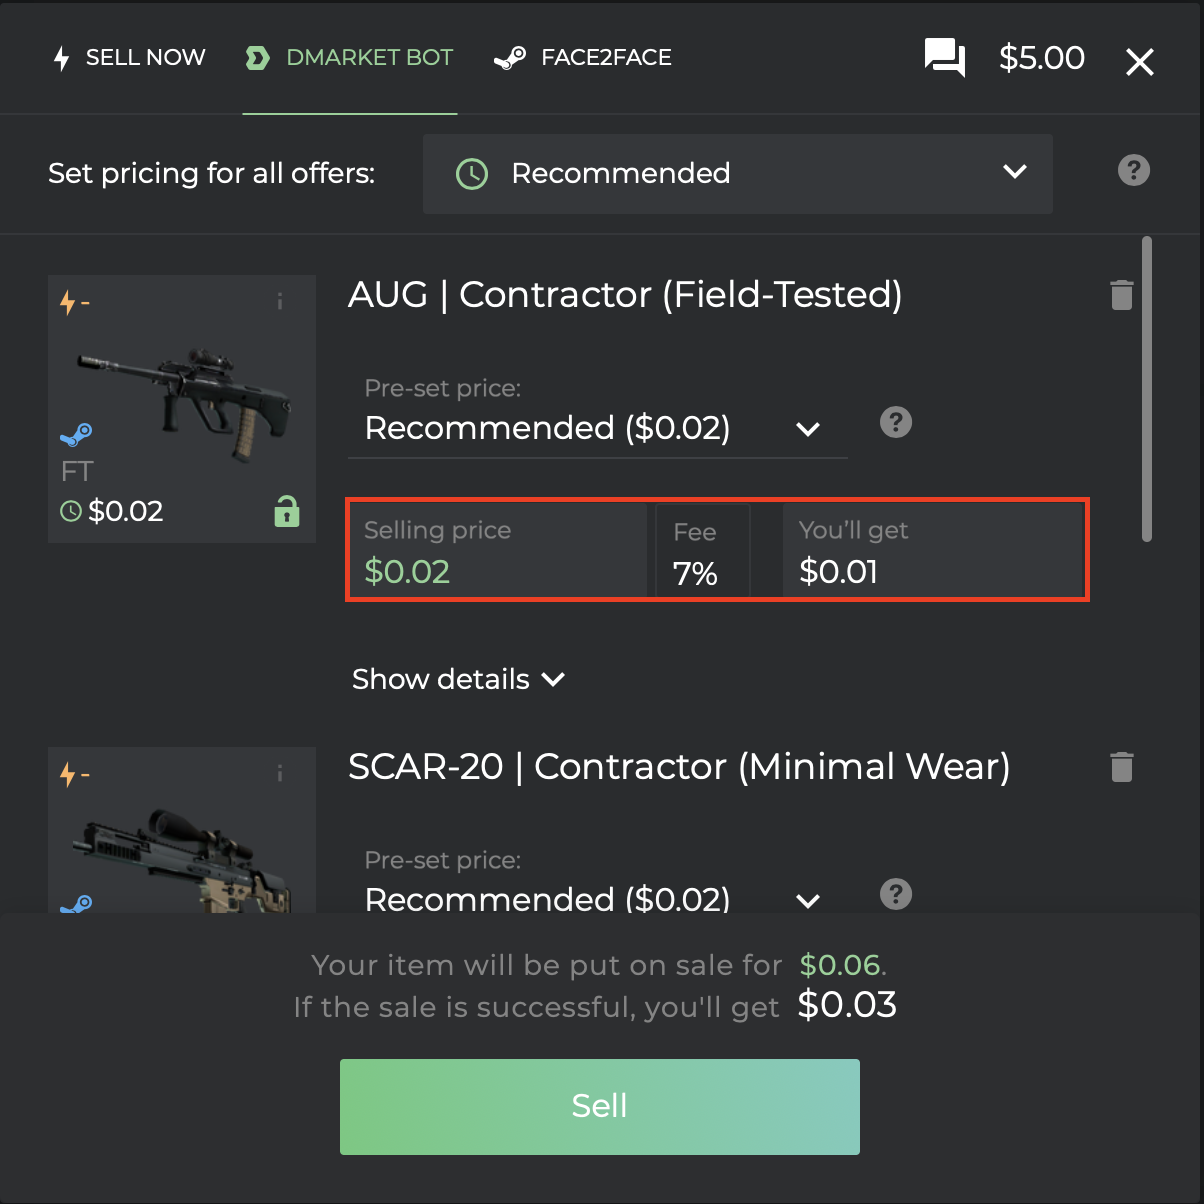Screen dimensions: 1204x1204
Task: Click help icon beside the pricing dropdown
Action: pos(1134,170)
